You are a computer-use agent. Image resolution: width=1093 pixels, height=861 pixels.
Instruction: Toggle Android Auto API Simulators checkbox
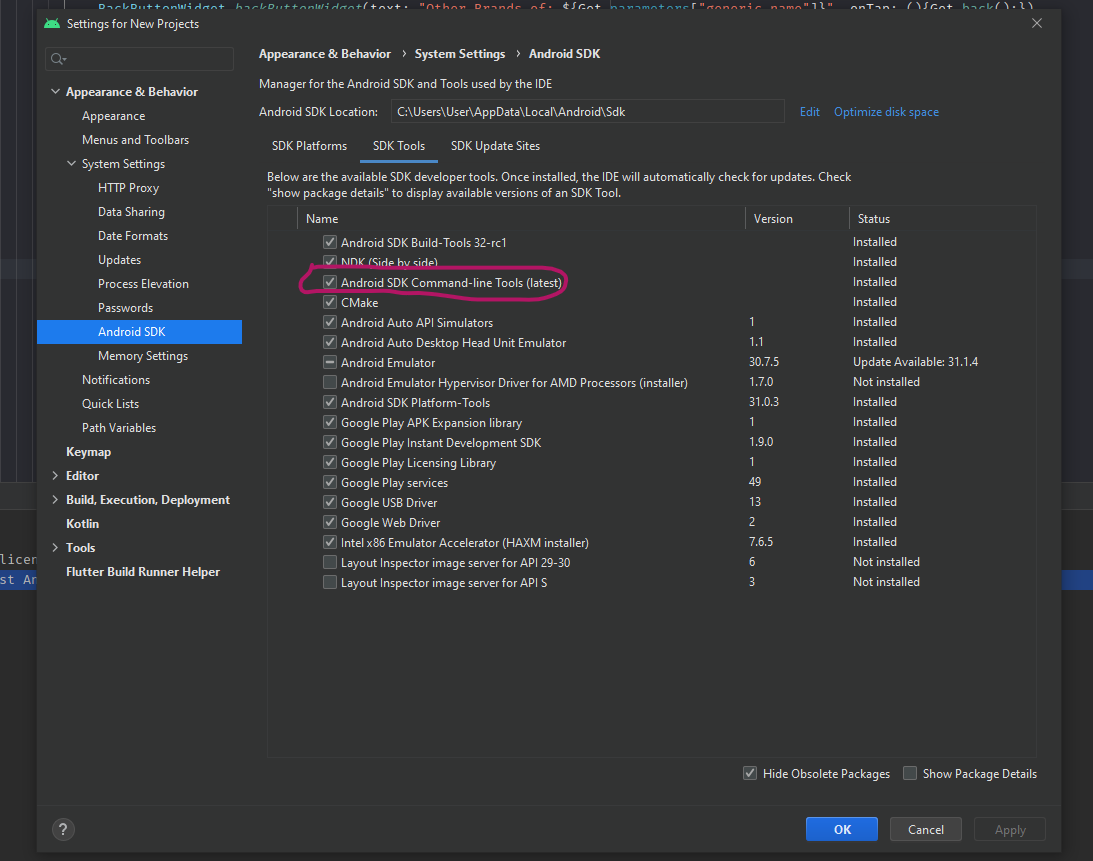(x=330, y=322)
